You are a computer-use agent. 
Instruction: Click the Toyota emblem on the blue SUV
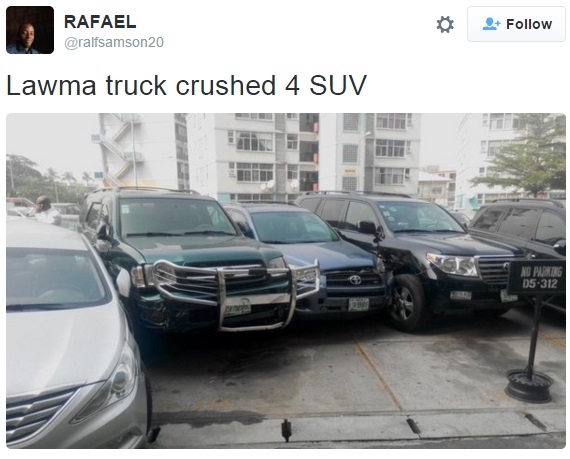(x=355, y=280)
